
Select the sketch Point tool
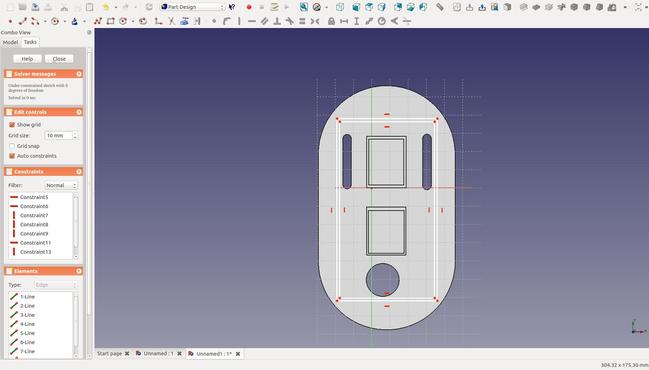coord(10,21)
